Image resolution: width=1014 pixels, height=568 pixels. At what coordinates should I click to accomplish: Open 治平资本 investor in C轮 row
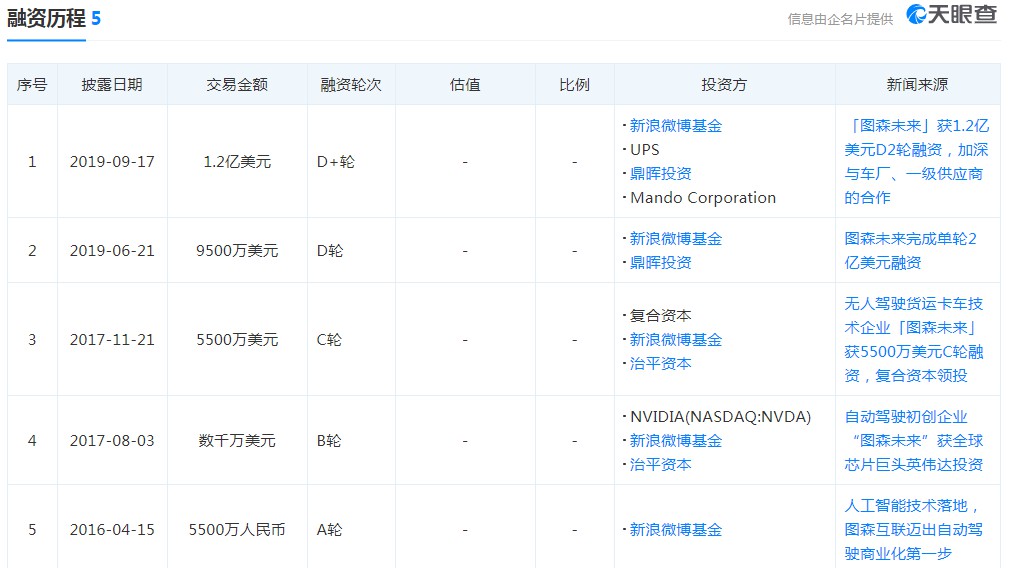[x=660, y=364]
